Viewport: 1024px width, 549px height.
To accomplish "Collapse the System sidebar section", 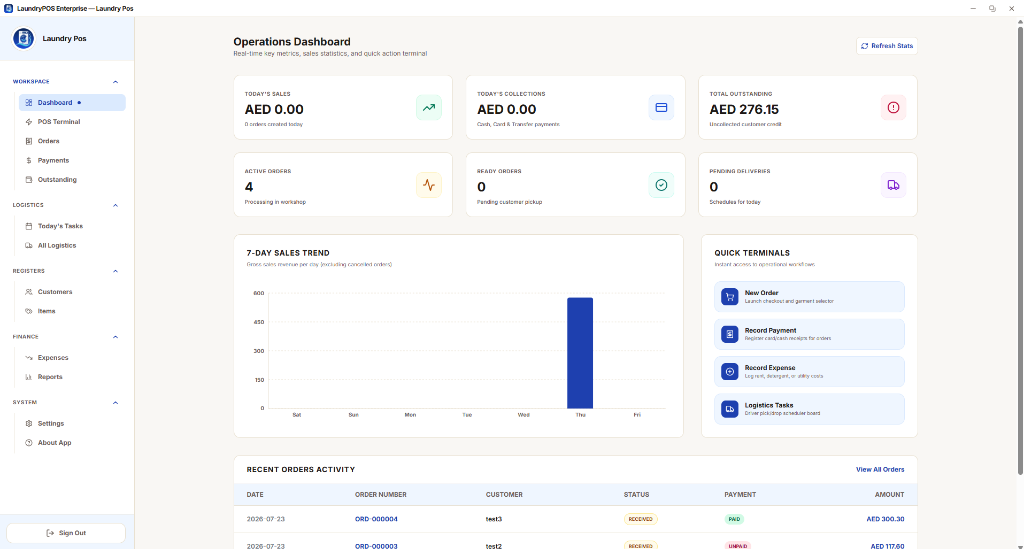I will tap(116, 403).
